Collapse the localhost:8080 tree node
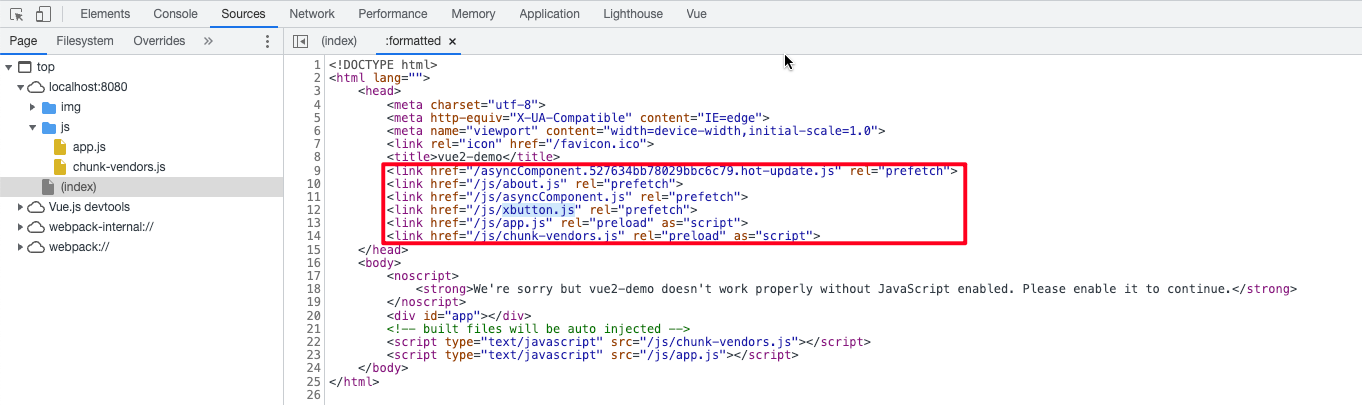Image resolution: width=1362 pixels, height=405 pixels. tap(20, 87)
